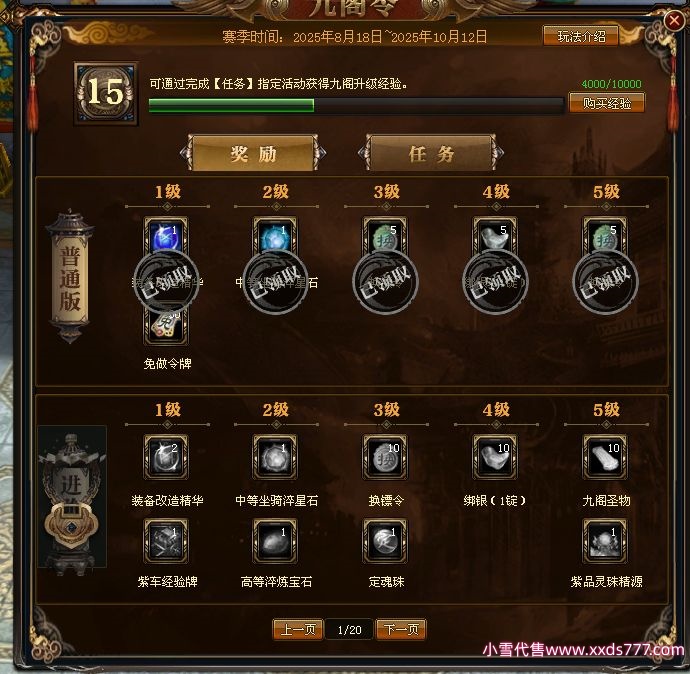Click the 免做令牌 item icon
Screen dimensions: 690x674
[166, 326]
